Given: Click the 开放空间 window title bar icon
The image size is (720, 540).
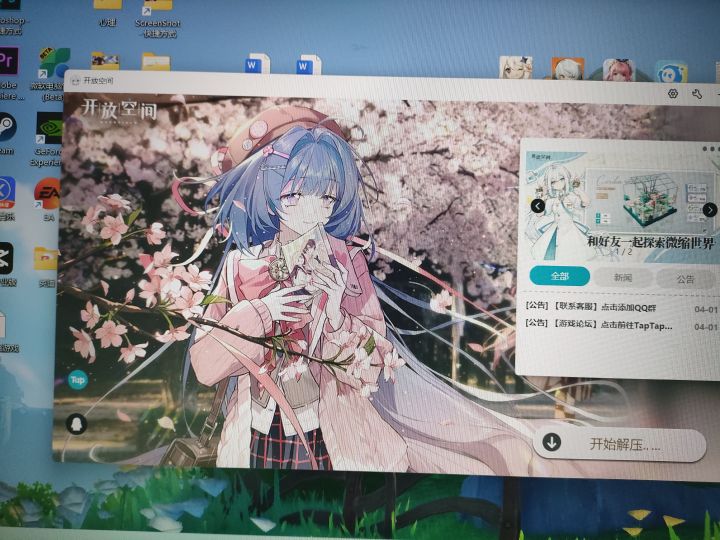Looking at the screenshot, I should (x=76, y=81).
